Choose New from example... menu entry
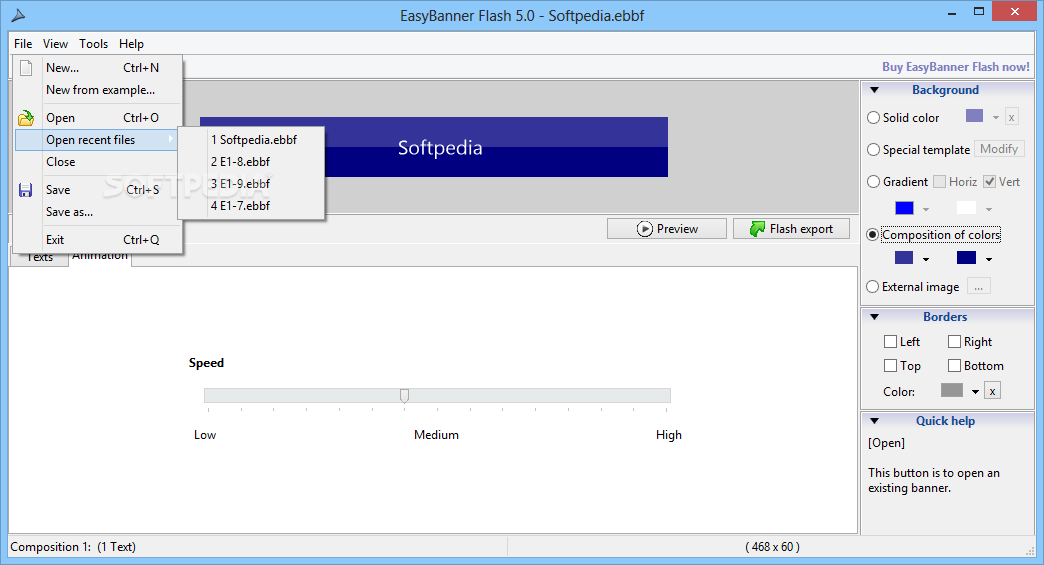 (x=98, y=90)
